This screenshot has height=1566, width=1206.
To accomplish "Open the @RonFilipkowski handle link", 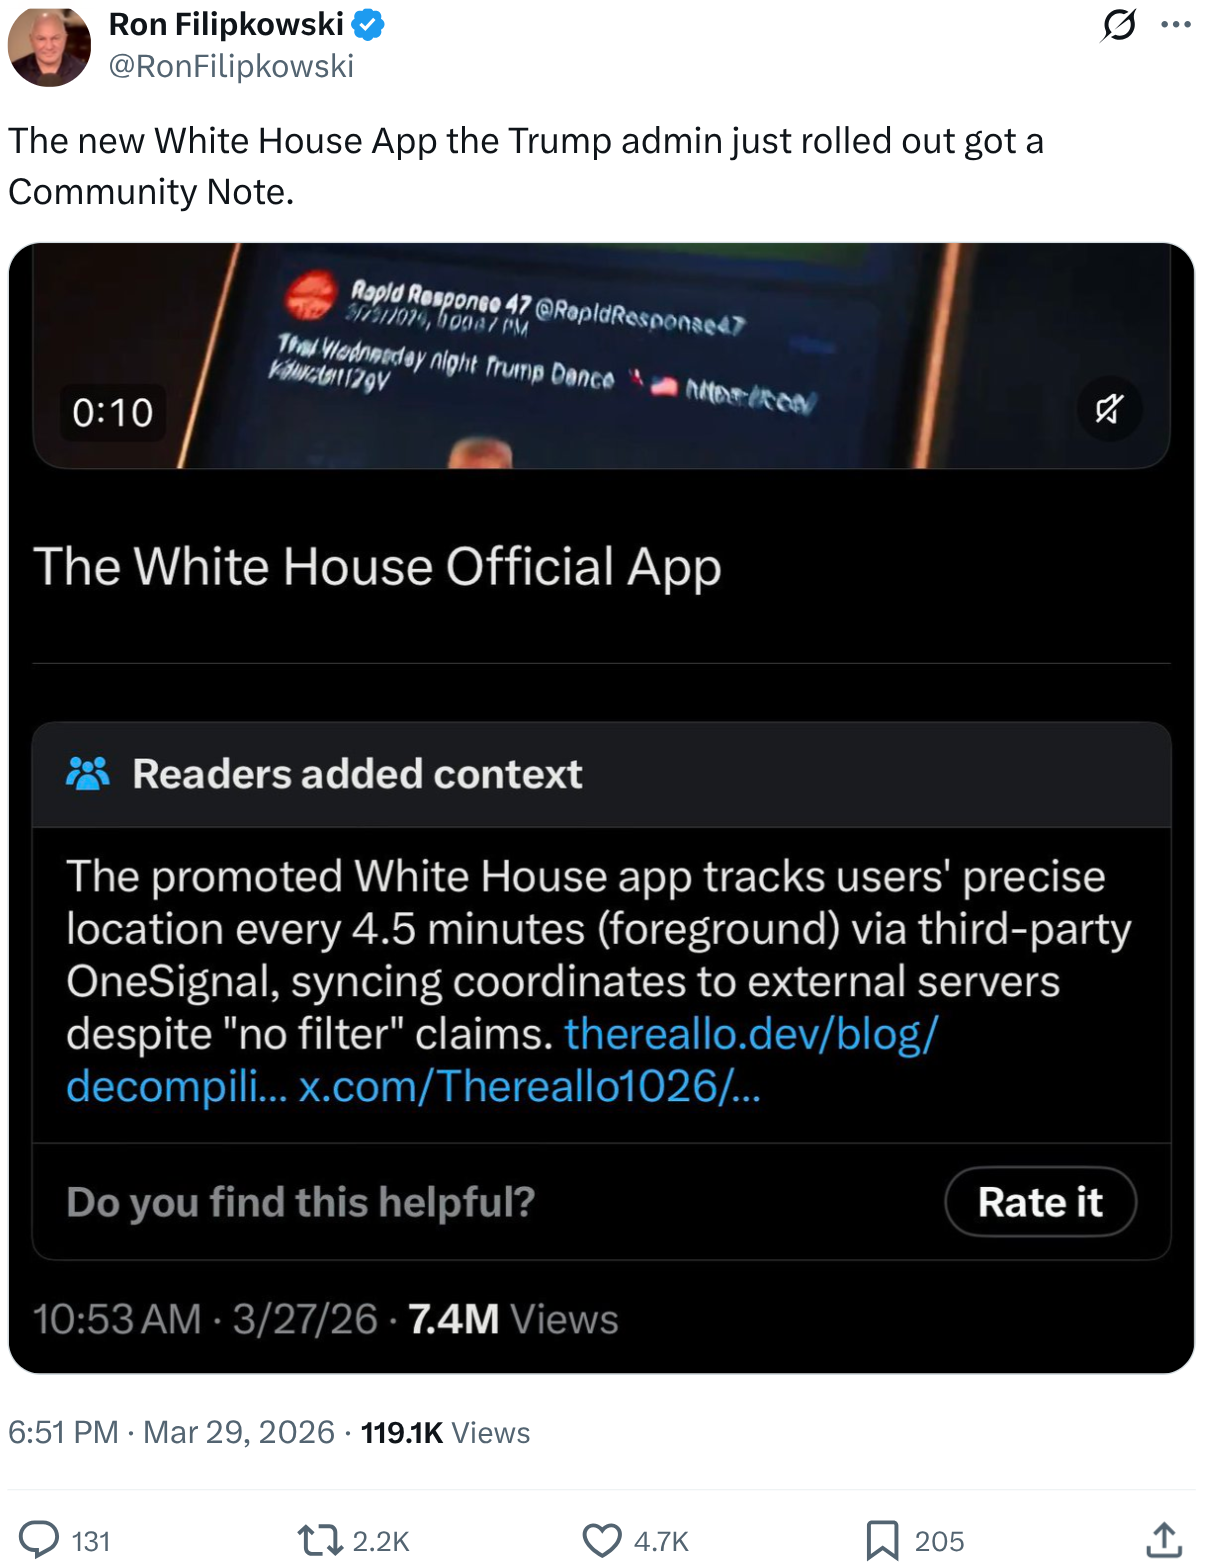I will (x=231, y=66).
